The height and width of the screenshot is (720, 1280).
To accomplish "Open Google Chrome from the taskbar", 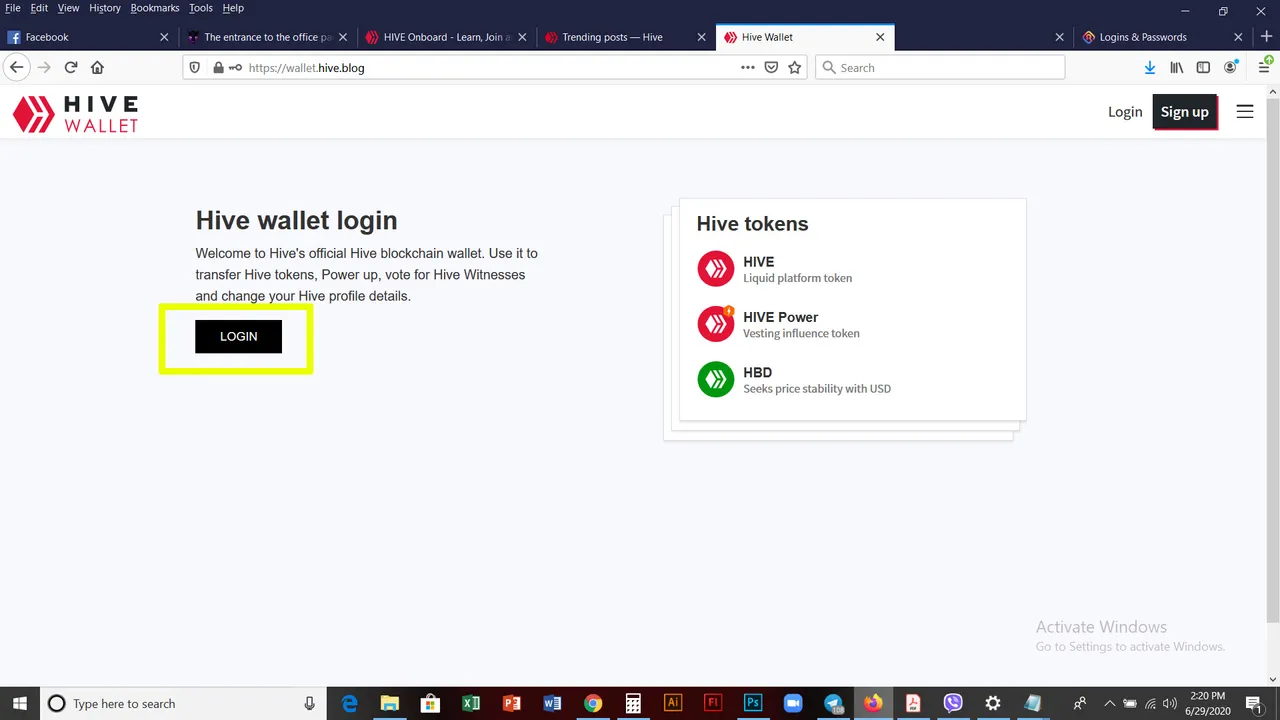I will point(593,704).
